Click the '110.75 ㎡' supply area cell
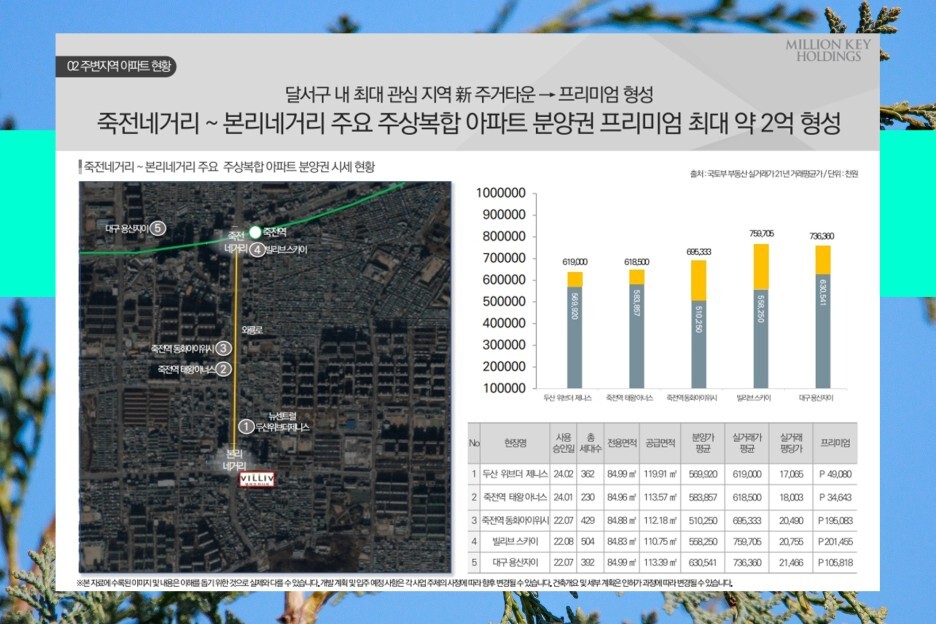936x624 pixels. [x=660, y=542]
